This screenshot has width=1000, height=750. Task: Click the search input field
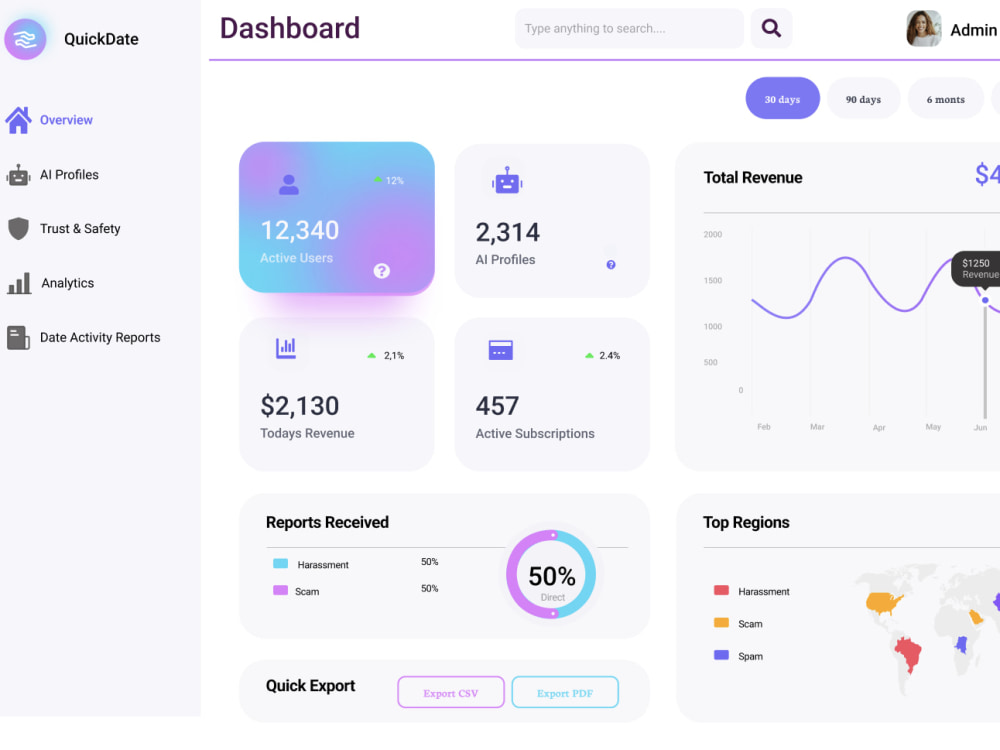coord(629,28)
